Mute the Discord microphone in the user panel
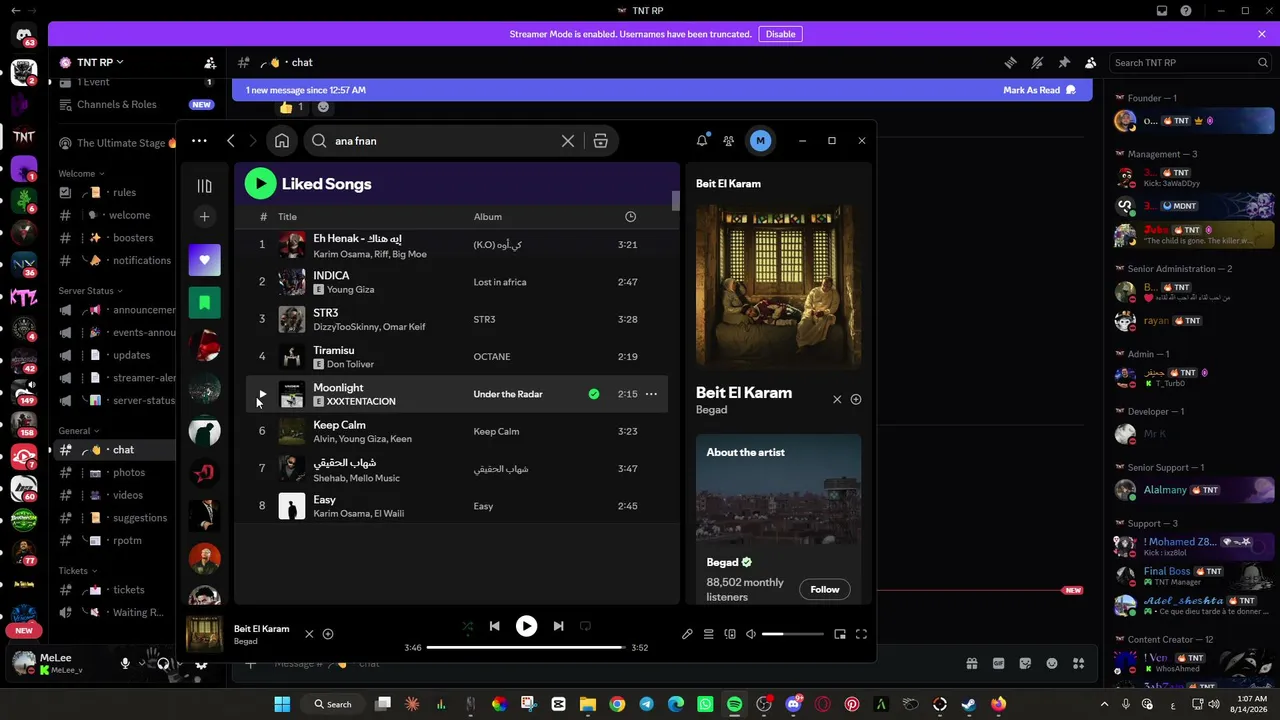The width and height of the screenshot is (1280, 720). coord(126,663)
